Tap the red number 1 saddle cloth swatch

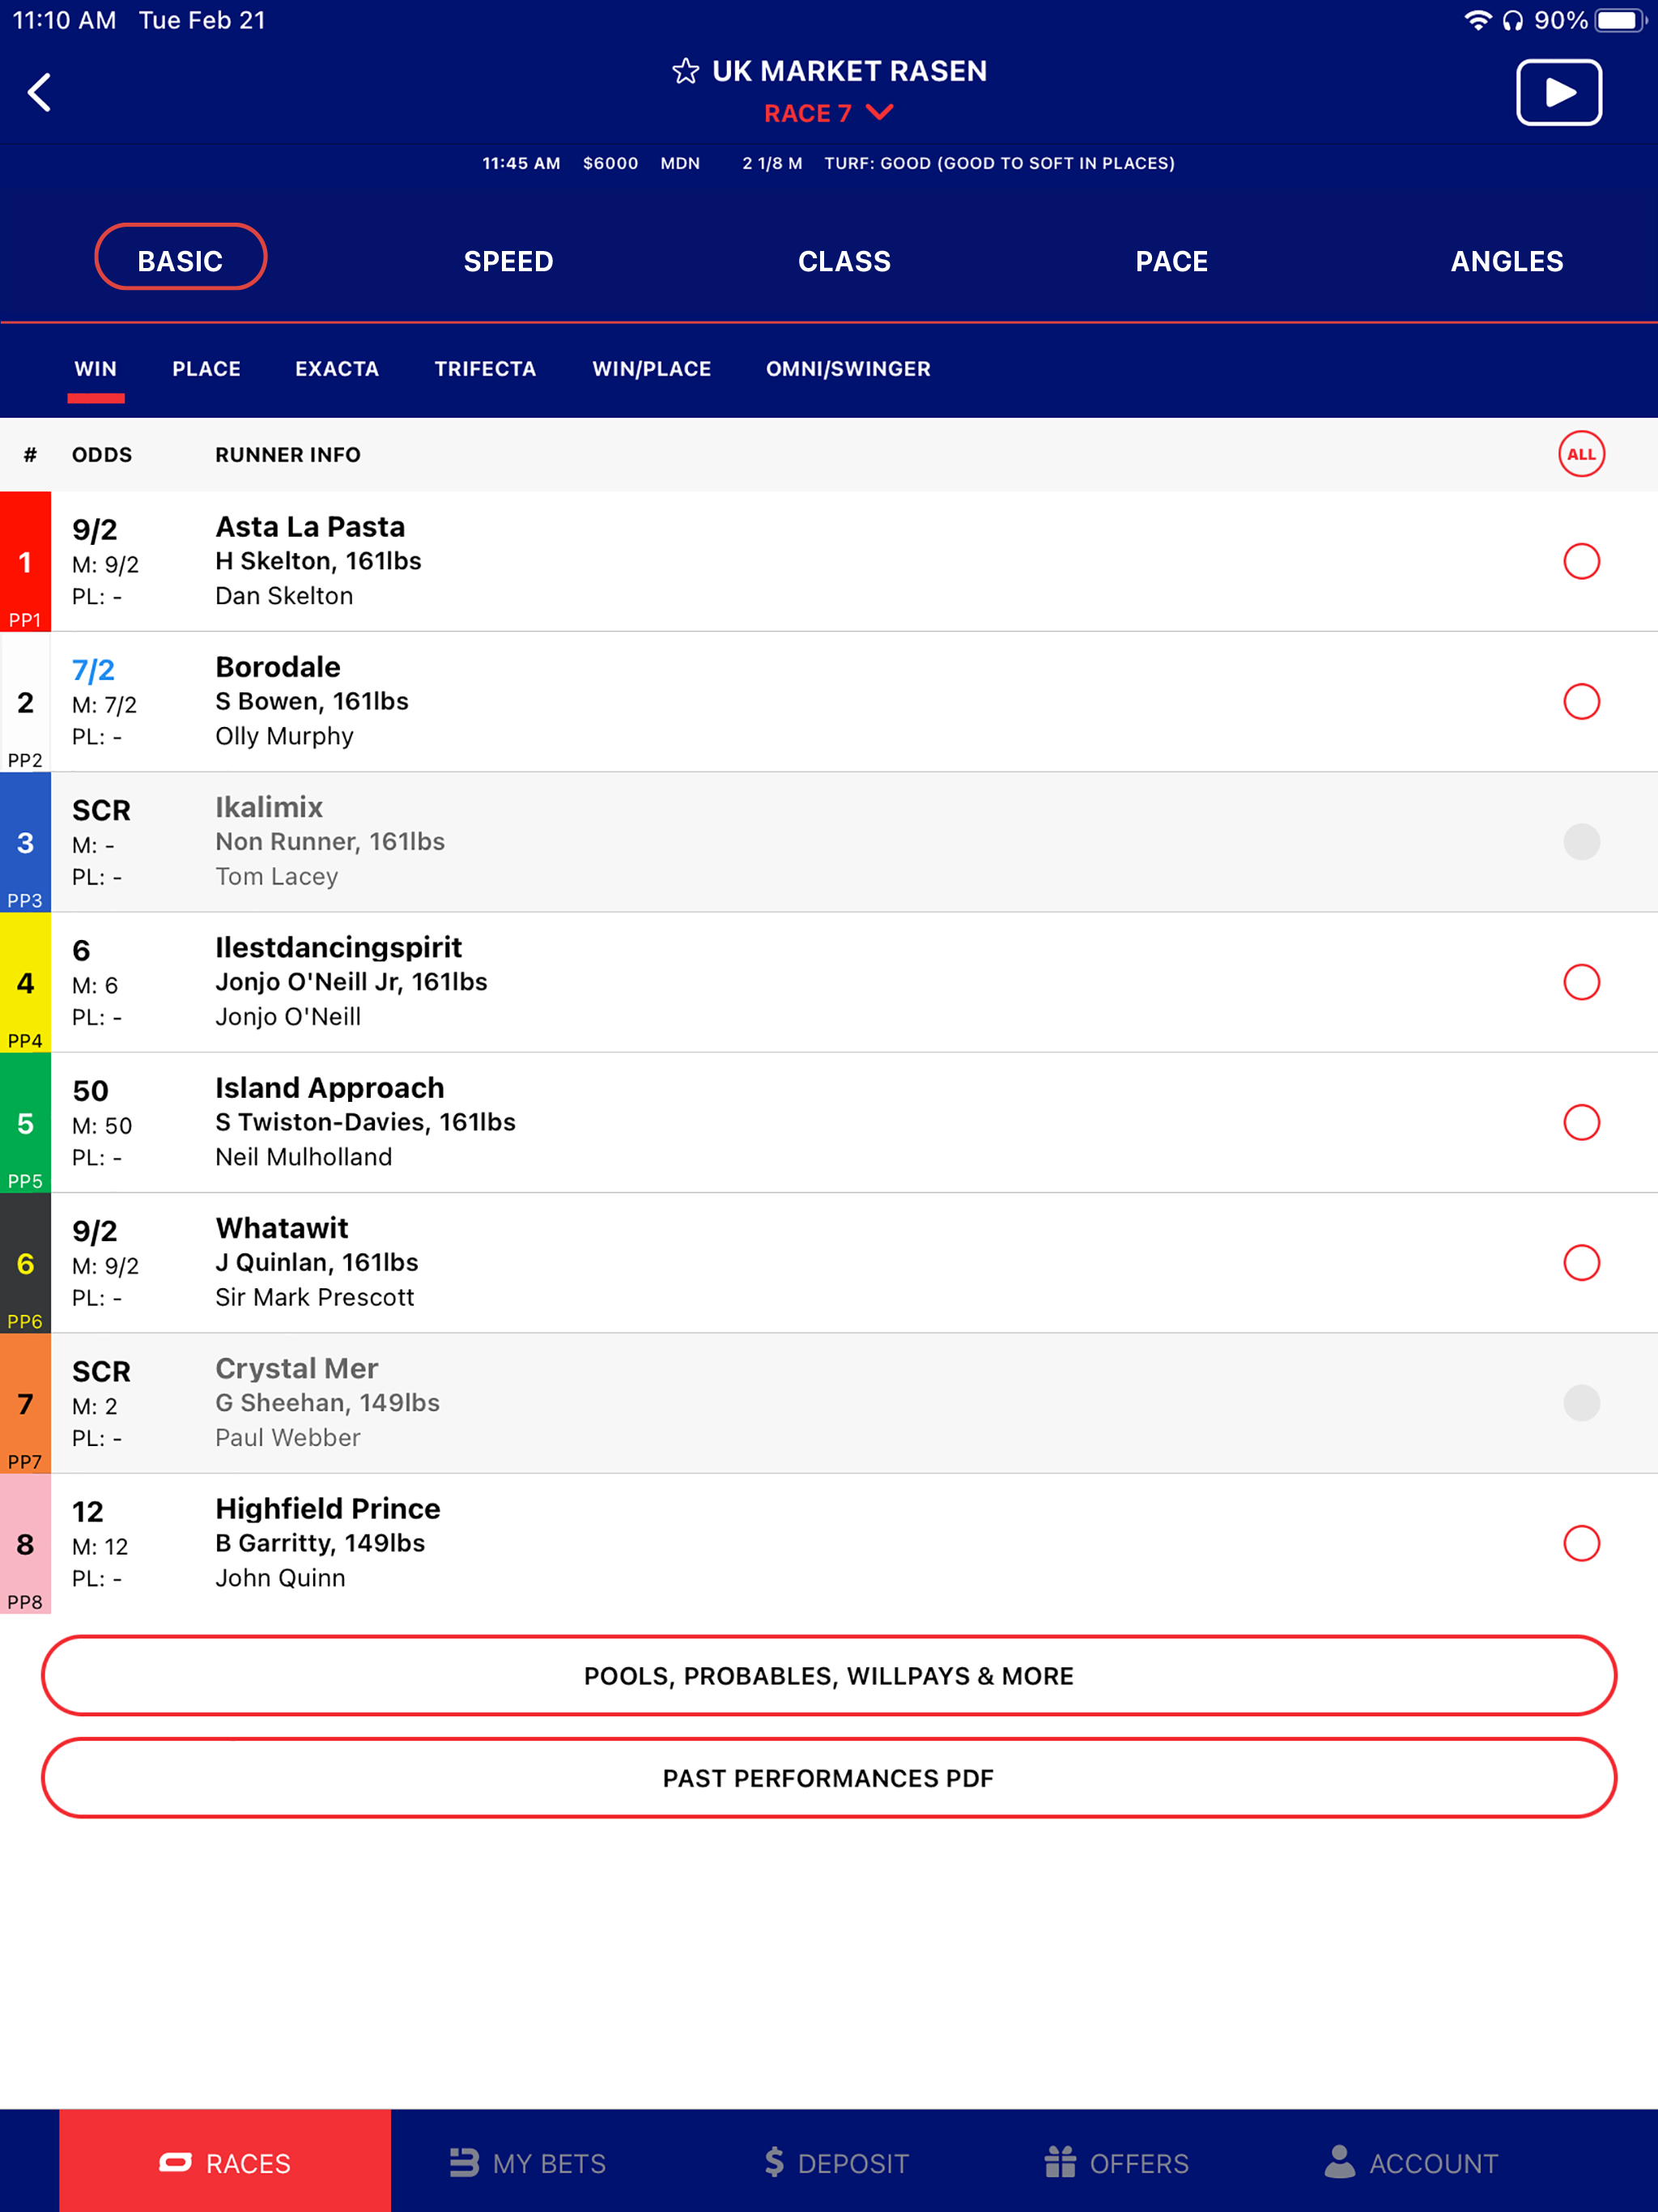[25, 561]
